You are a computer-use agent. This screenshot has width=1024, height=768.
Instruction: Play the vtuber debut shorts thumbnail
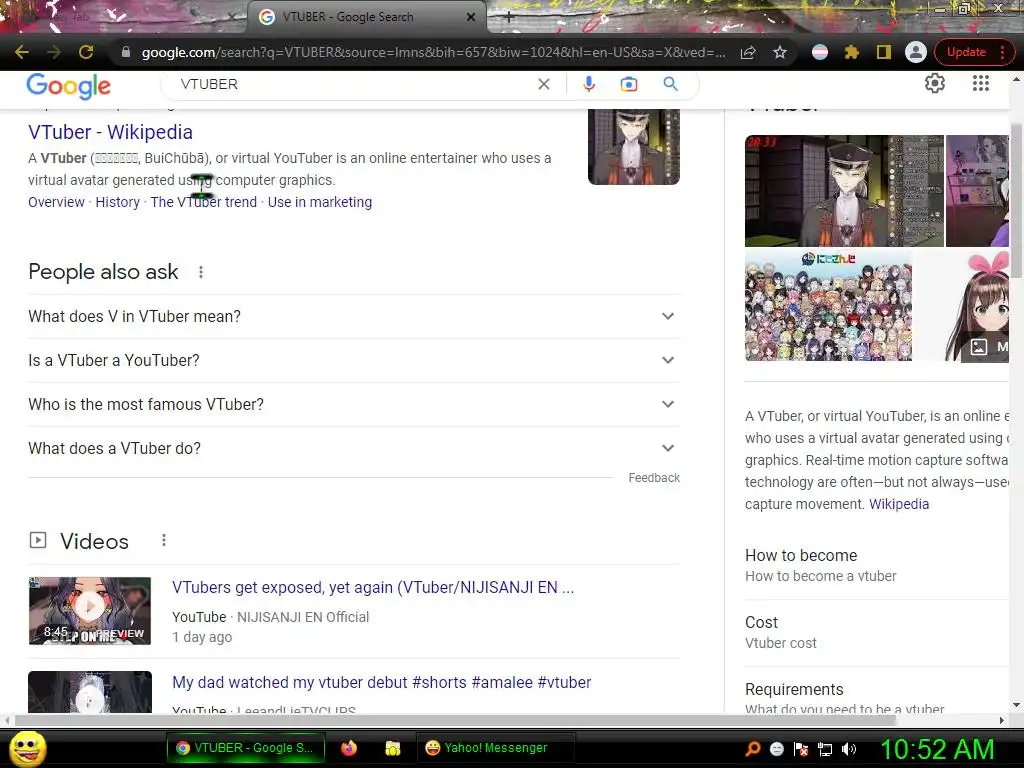coord(89,692)
